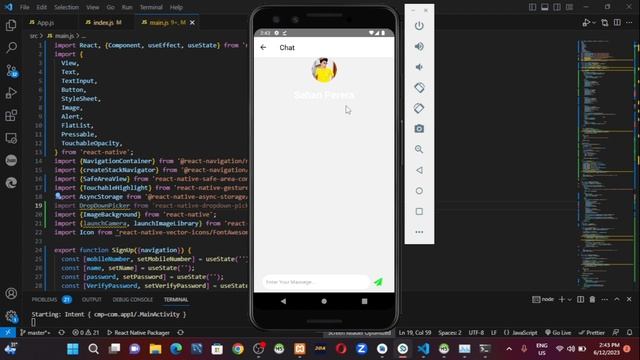Click master branch in status bar

click(x=35, y=333)
